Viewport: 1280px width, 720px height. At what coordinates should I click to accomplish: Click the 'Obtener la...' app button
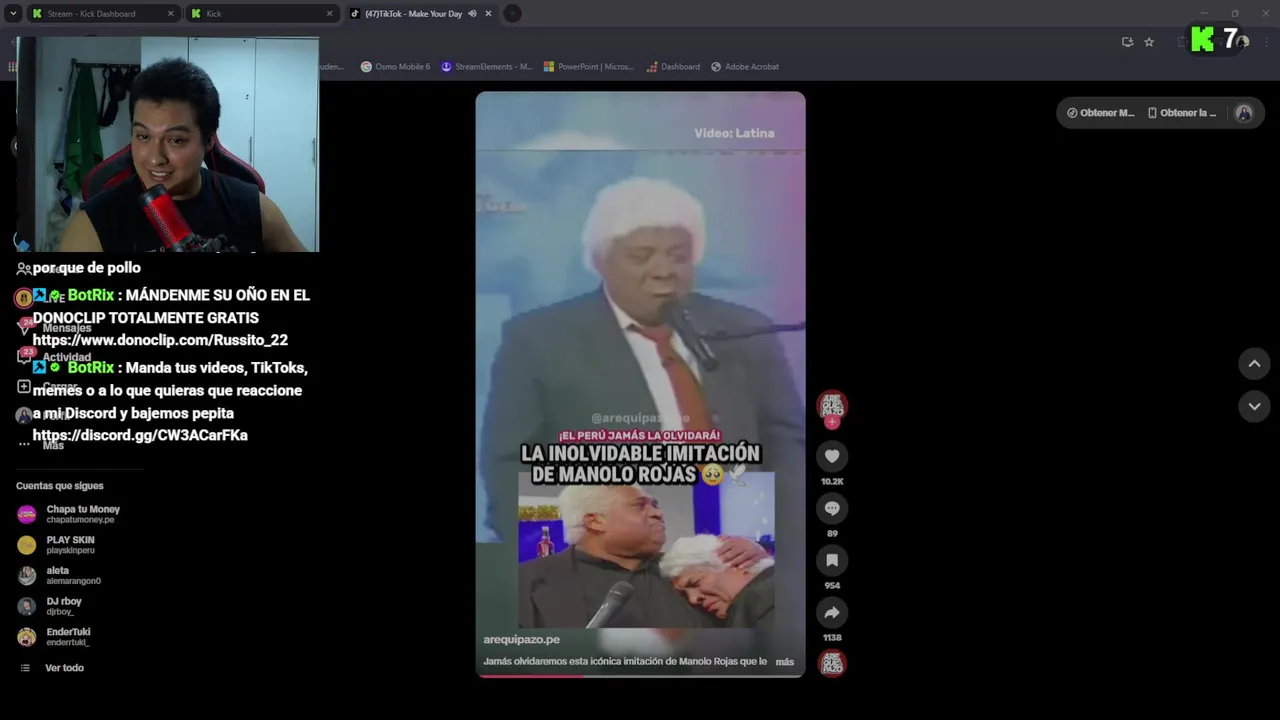click(x=1182, y=113)
